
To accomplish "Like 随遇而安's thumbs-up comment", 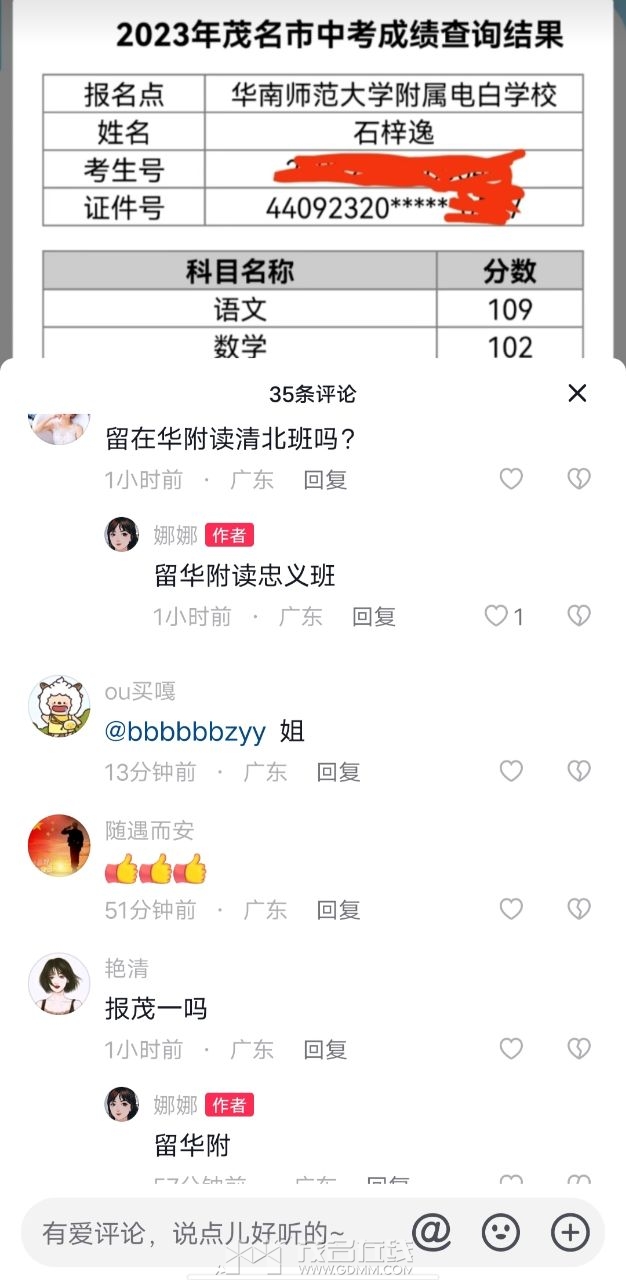I will (511, 909).
